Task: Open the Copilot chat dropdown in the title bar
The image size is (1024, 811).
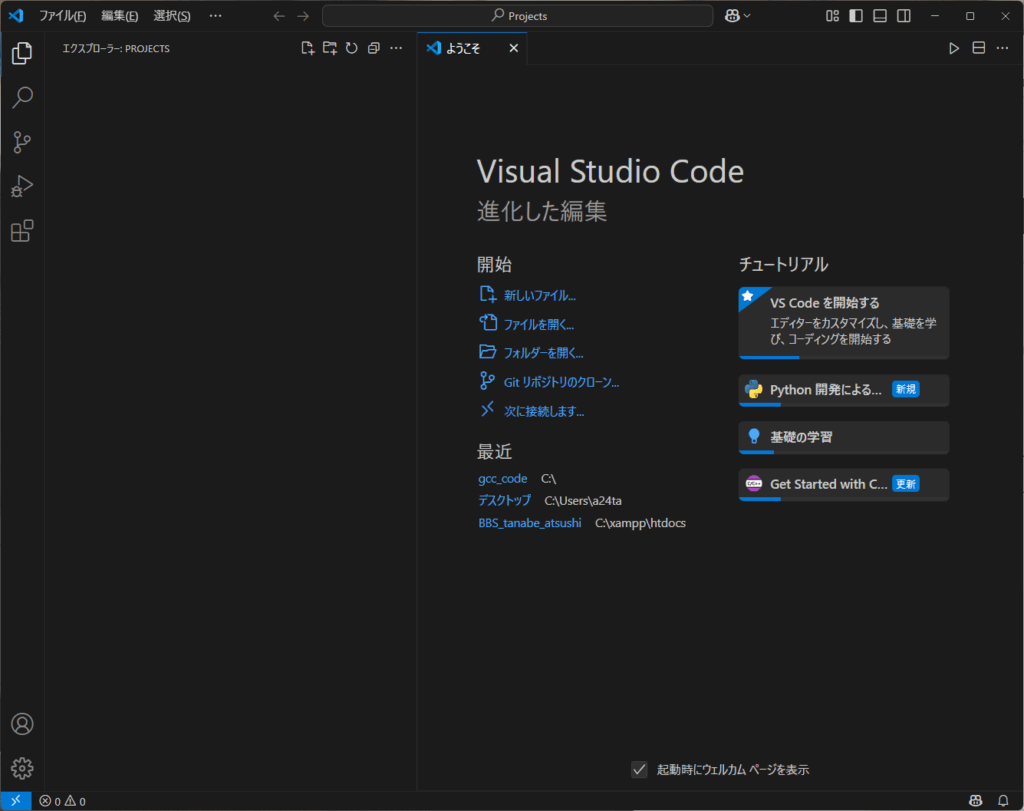Action: 738,16
